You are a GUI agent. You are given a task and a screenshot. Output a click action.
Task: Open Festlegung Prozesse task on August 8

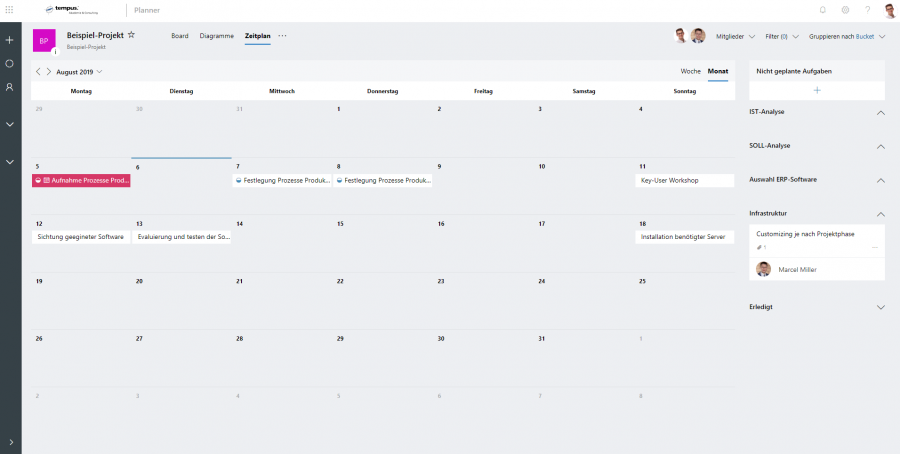(383, 180)
